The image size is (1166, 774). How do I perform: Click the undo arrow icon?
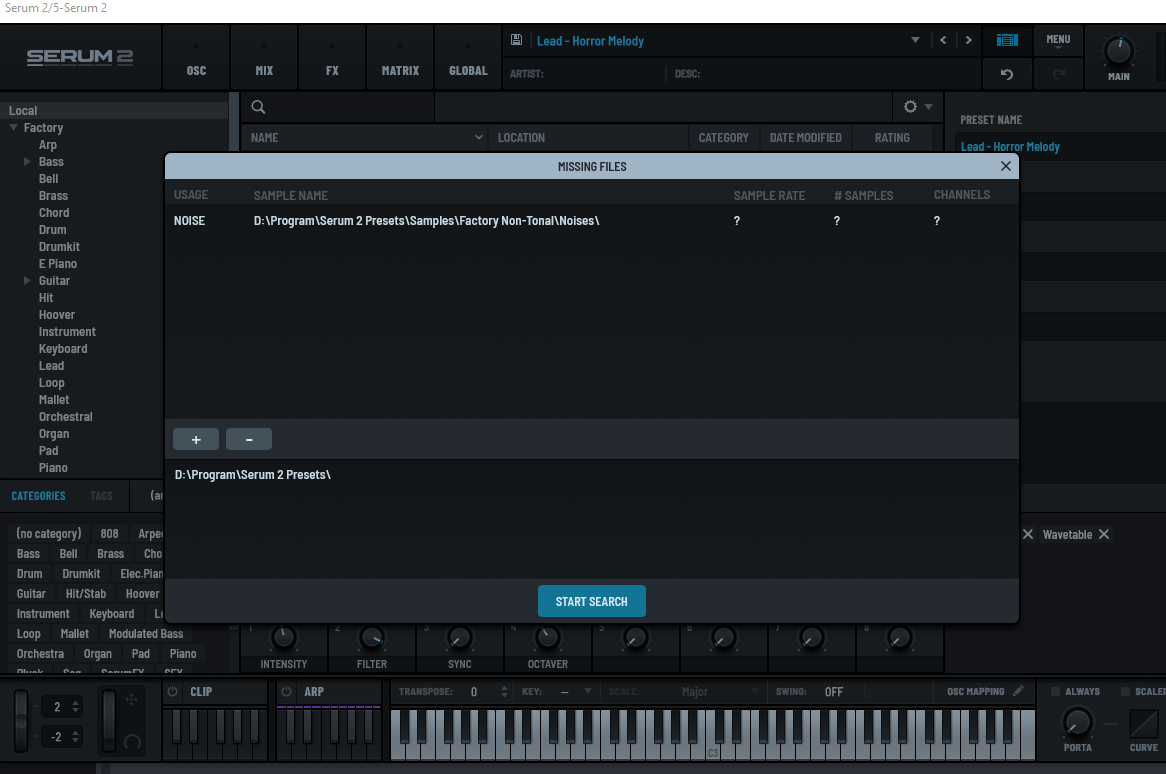[x=1007, y=74]
